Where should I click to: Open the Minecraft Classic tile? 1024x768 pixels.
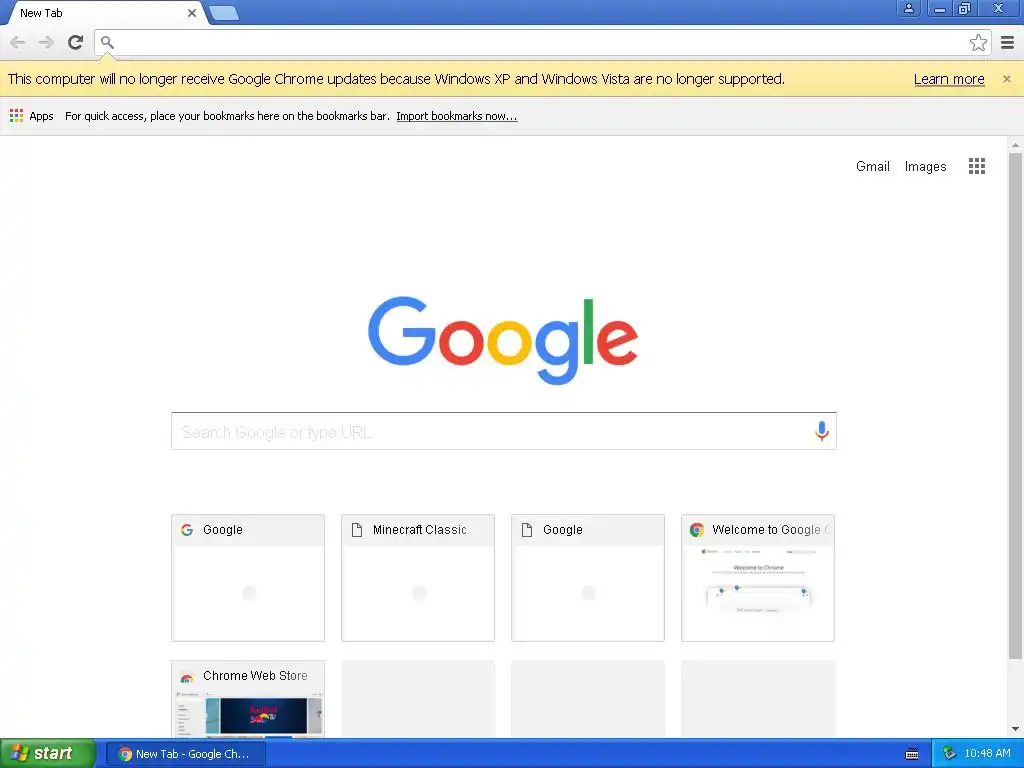point(418,578)
